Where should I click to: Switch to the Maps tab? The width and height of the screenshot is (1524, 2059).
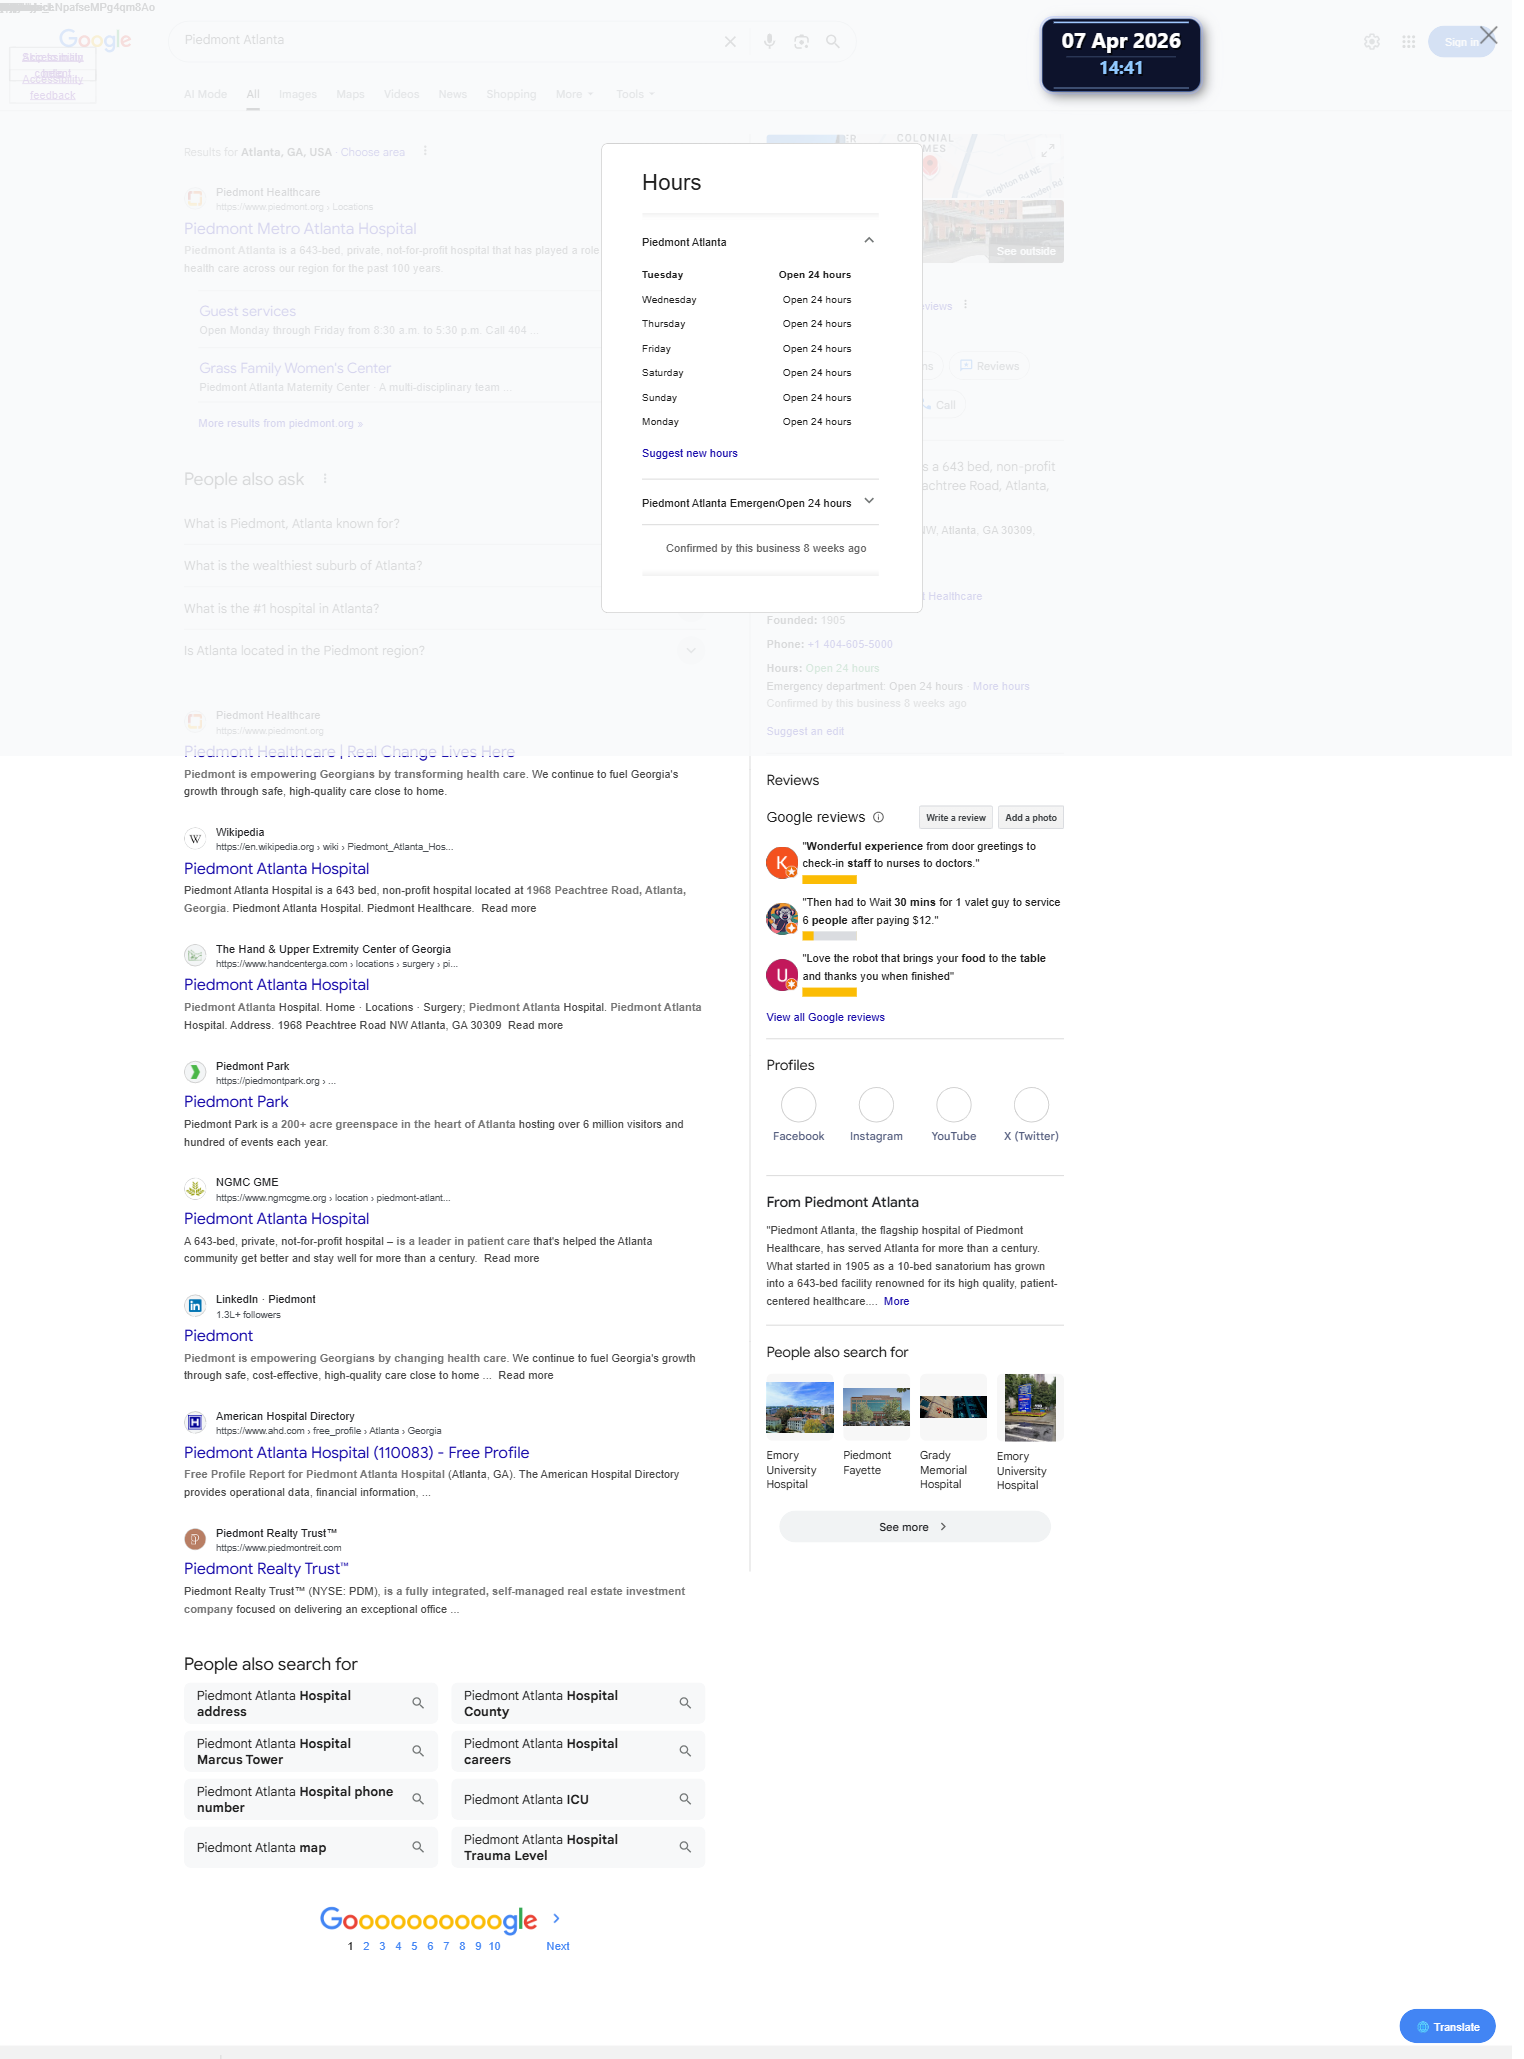pos(350,94)
